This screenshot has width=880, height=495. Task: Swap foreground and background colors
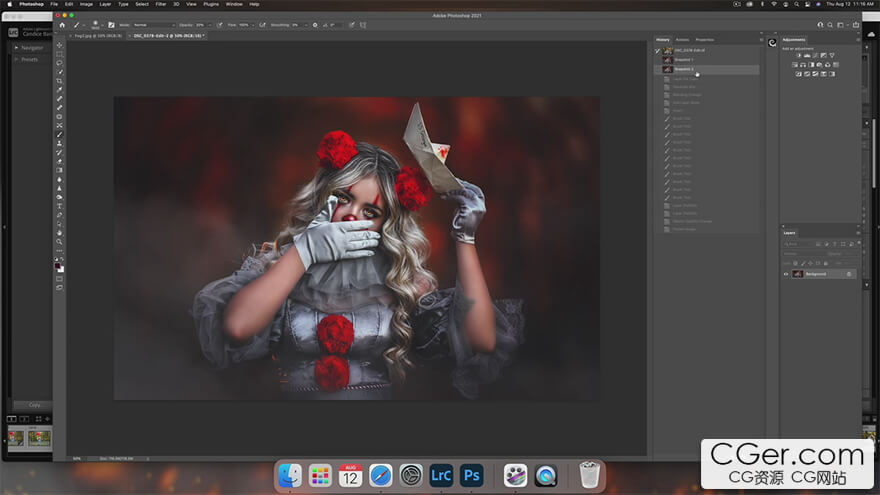(x=62, y=259)
